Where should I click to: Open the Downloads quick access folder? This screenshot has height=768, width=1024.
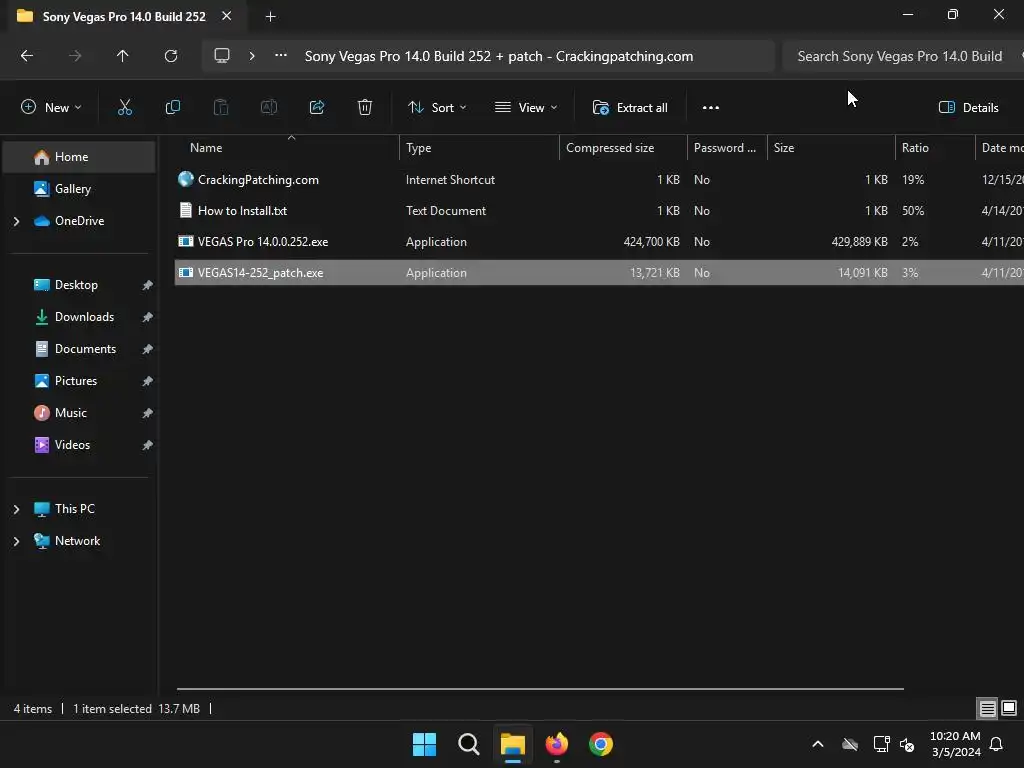pyautogui.click(x=79, y=317)
